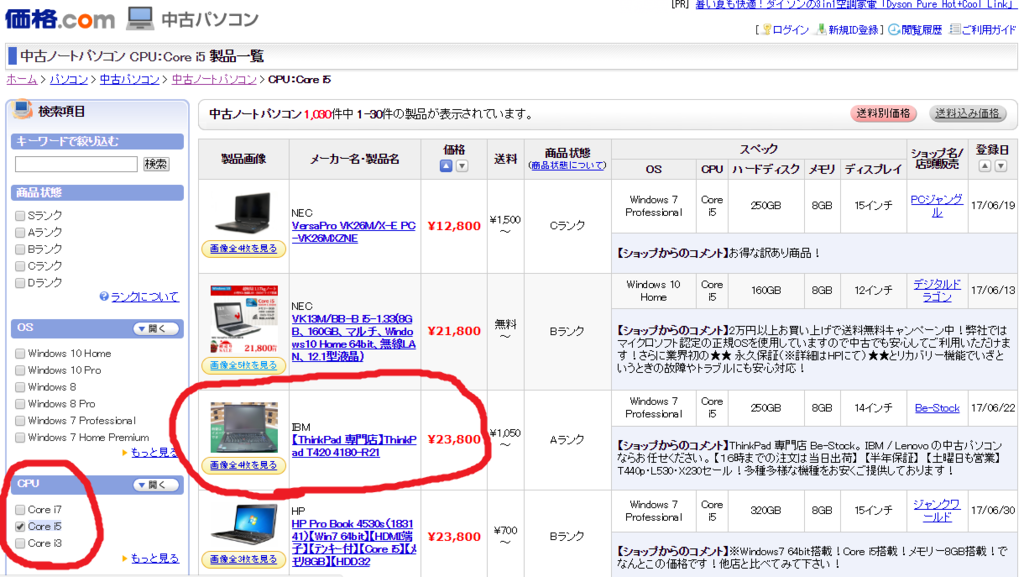Expand more OS options via もっと見る
Image resolution: width=1024 pixels, height=577 pixels.
(154, 453)
